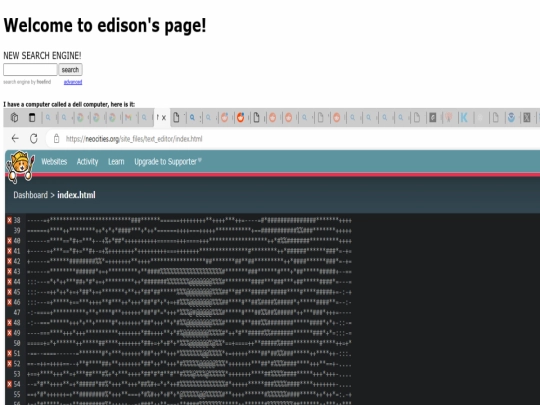Click the dell computer caption text
Image resolution: width=540 pixels, height=405 pixels.
pos(69,104)
